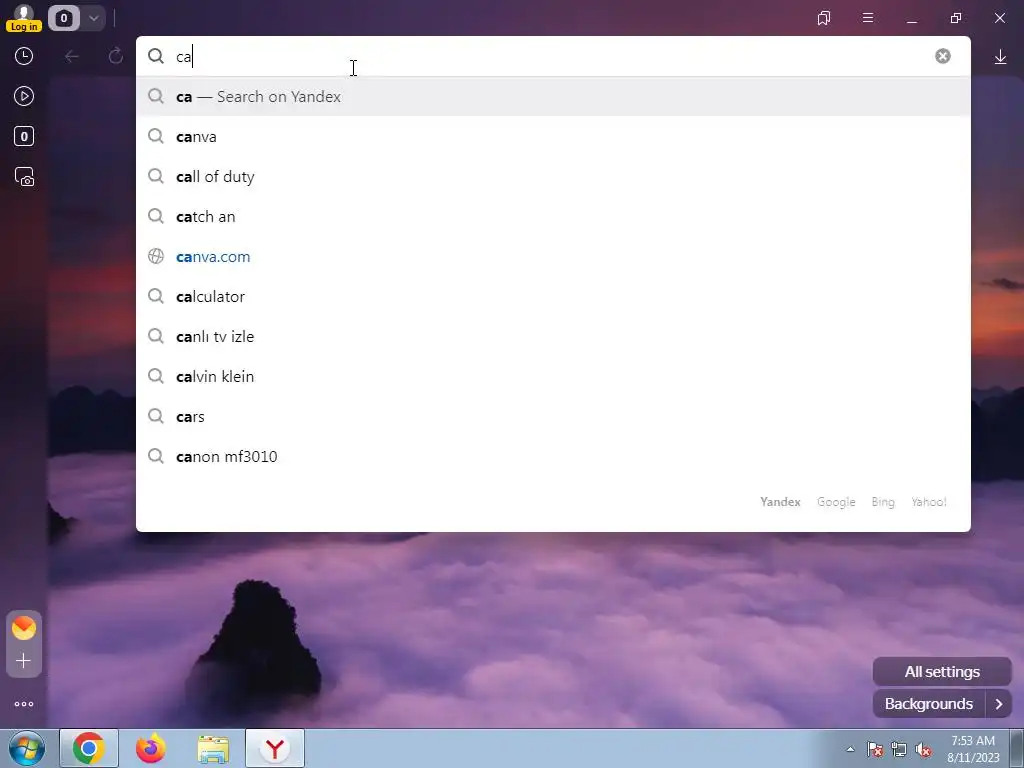Open the video play icon in sidebar
The width and height of the screenshot is (1024, 768).
24,97
